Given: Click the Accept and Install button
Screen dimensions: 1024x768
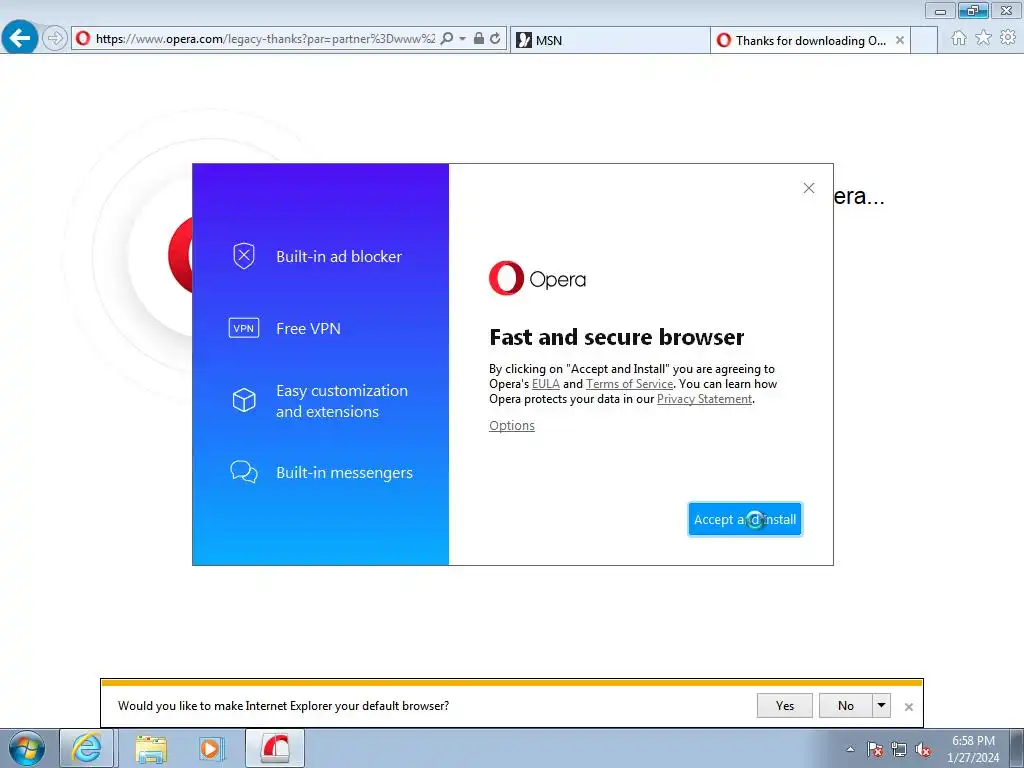Looking at the screenshot, I should 744,519.
